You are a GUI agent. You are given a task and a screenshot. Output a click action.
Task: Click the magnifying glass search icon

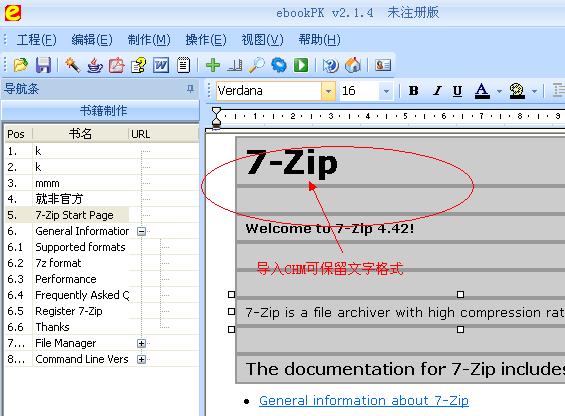(x=257, y=65)
